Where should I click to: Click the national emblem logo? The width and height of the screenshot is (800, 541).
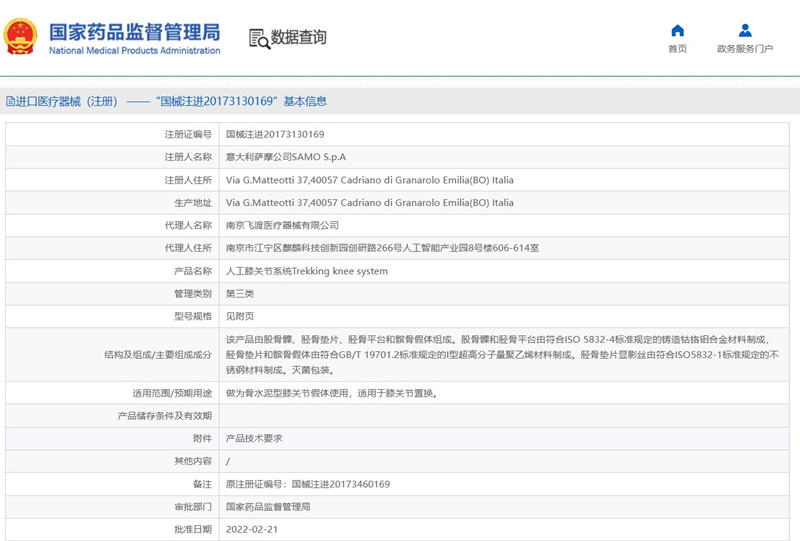21,36
